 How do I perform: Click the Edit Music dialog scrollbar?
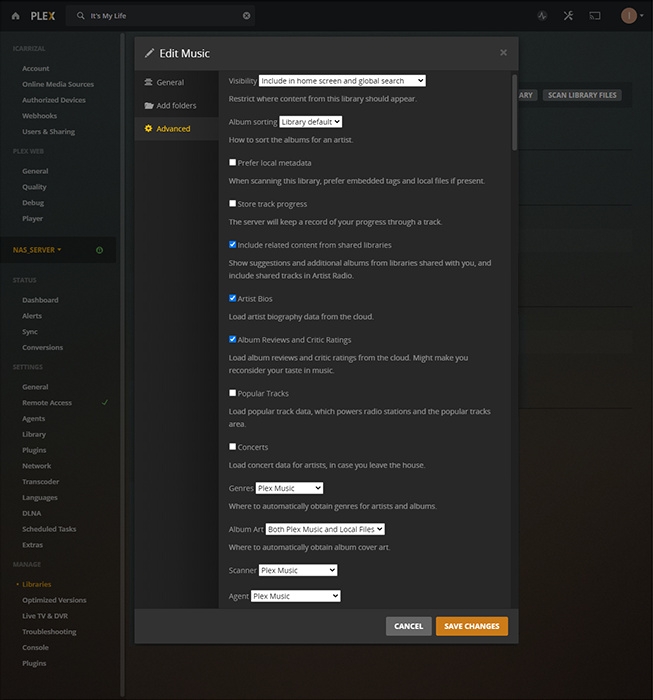[514, 112]
